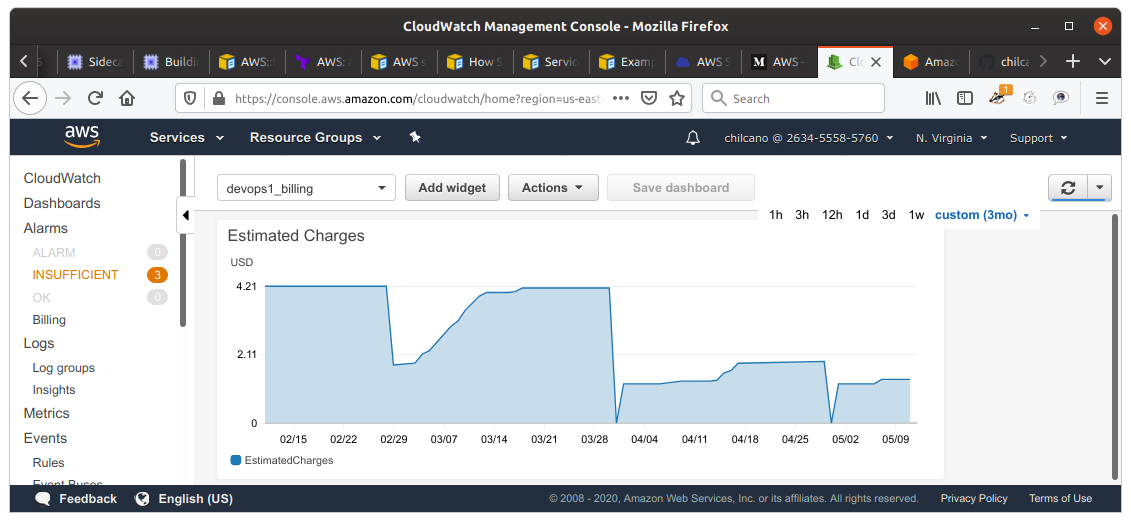Open the Actions dropdown

[553, 187]
